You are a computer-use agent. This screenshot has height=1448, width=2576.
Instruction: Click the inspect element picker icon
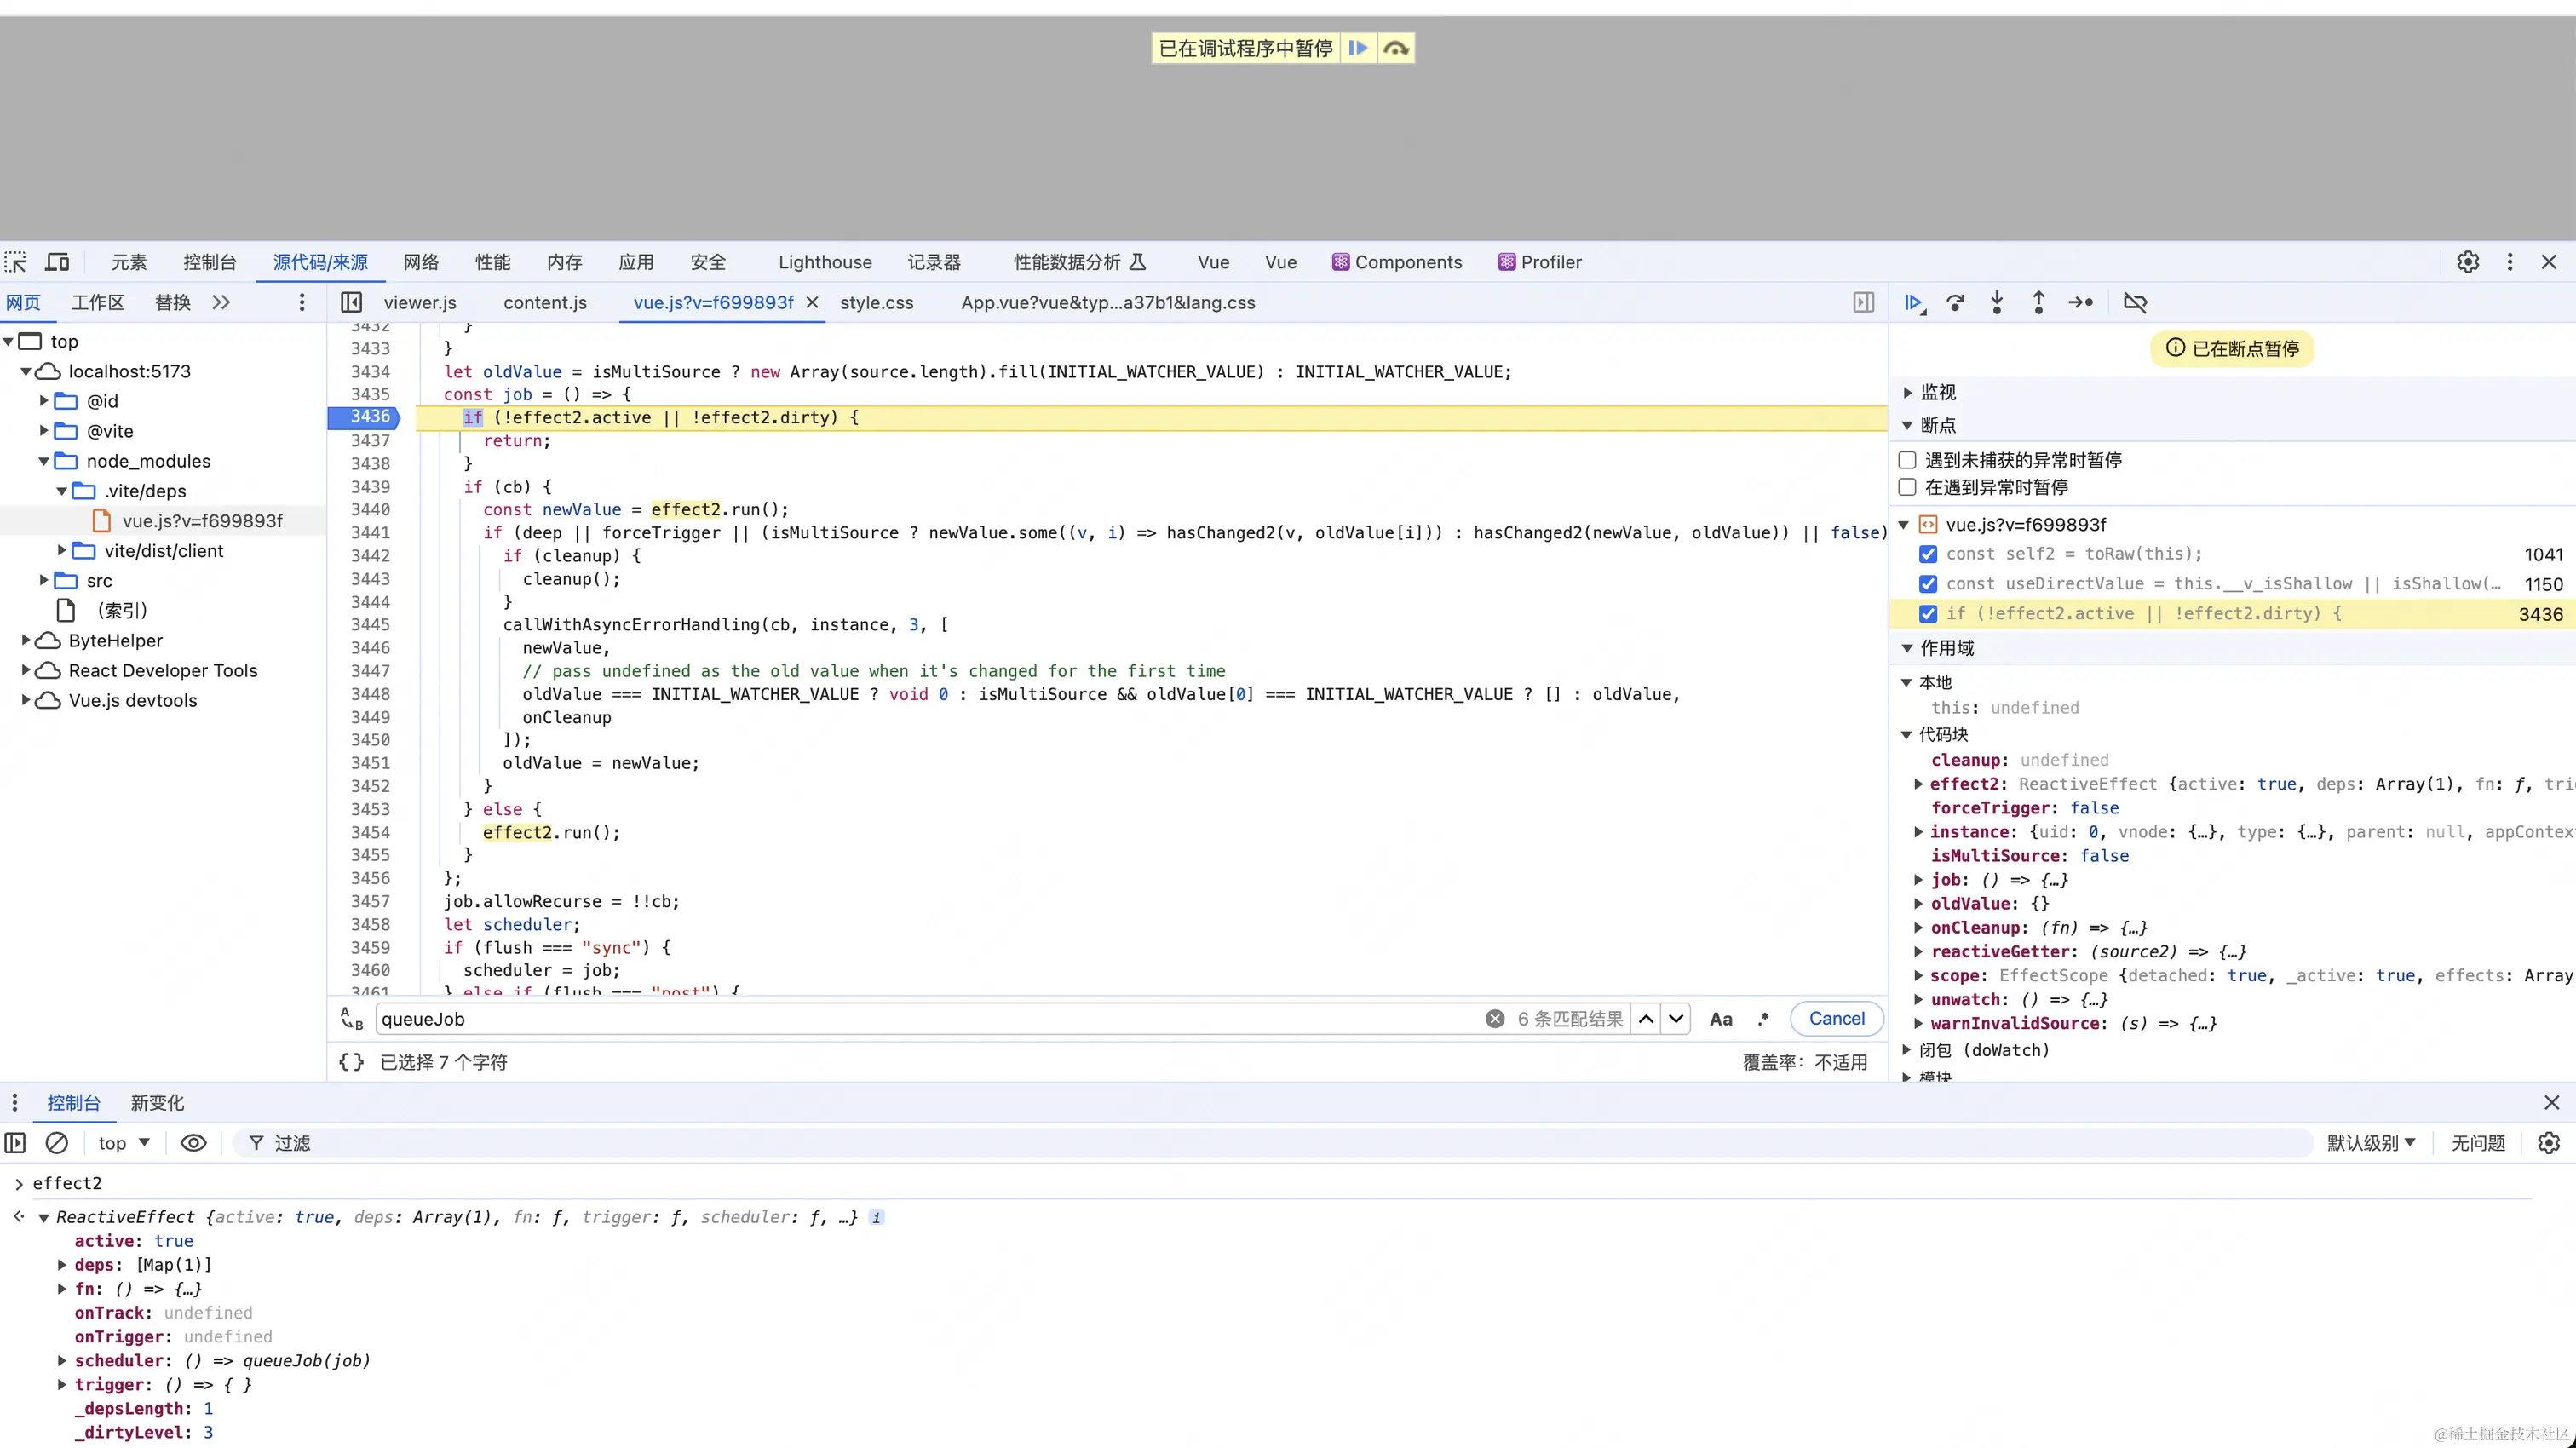tap(16, 262)
